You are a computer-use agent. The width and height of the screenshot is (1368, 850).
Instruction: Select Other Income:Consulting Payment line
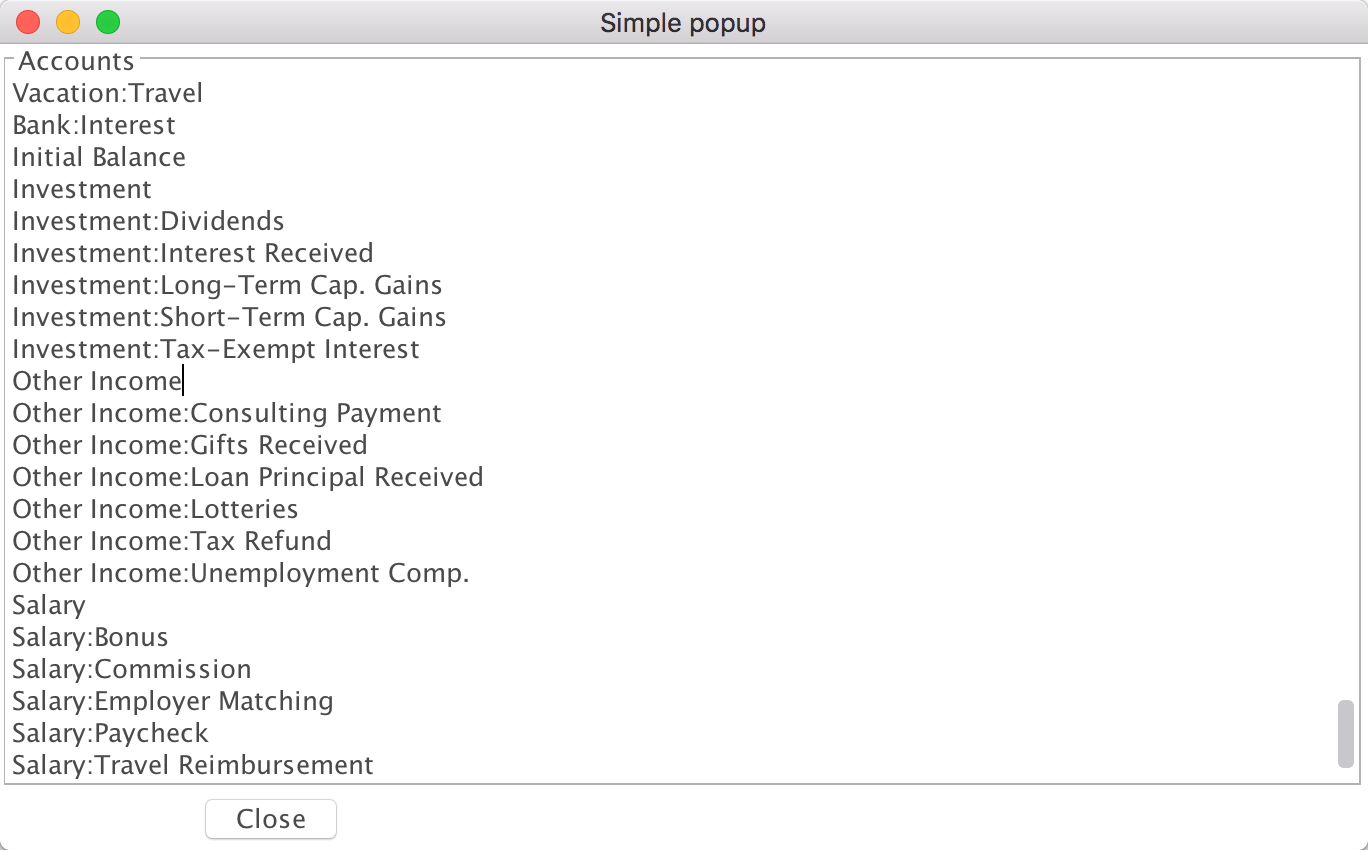227,413
